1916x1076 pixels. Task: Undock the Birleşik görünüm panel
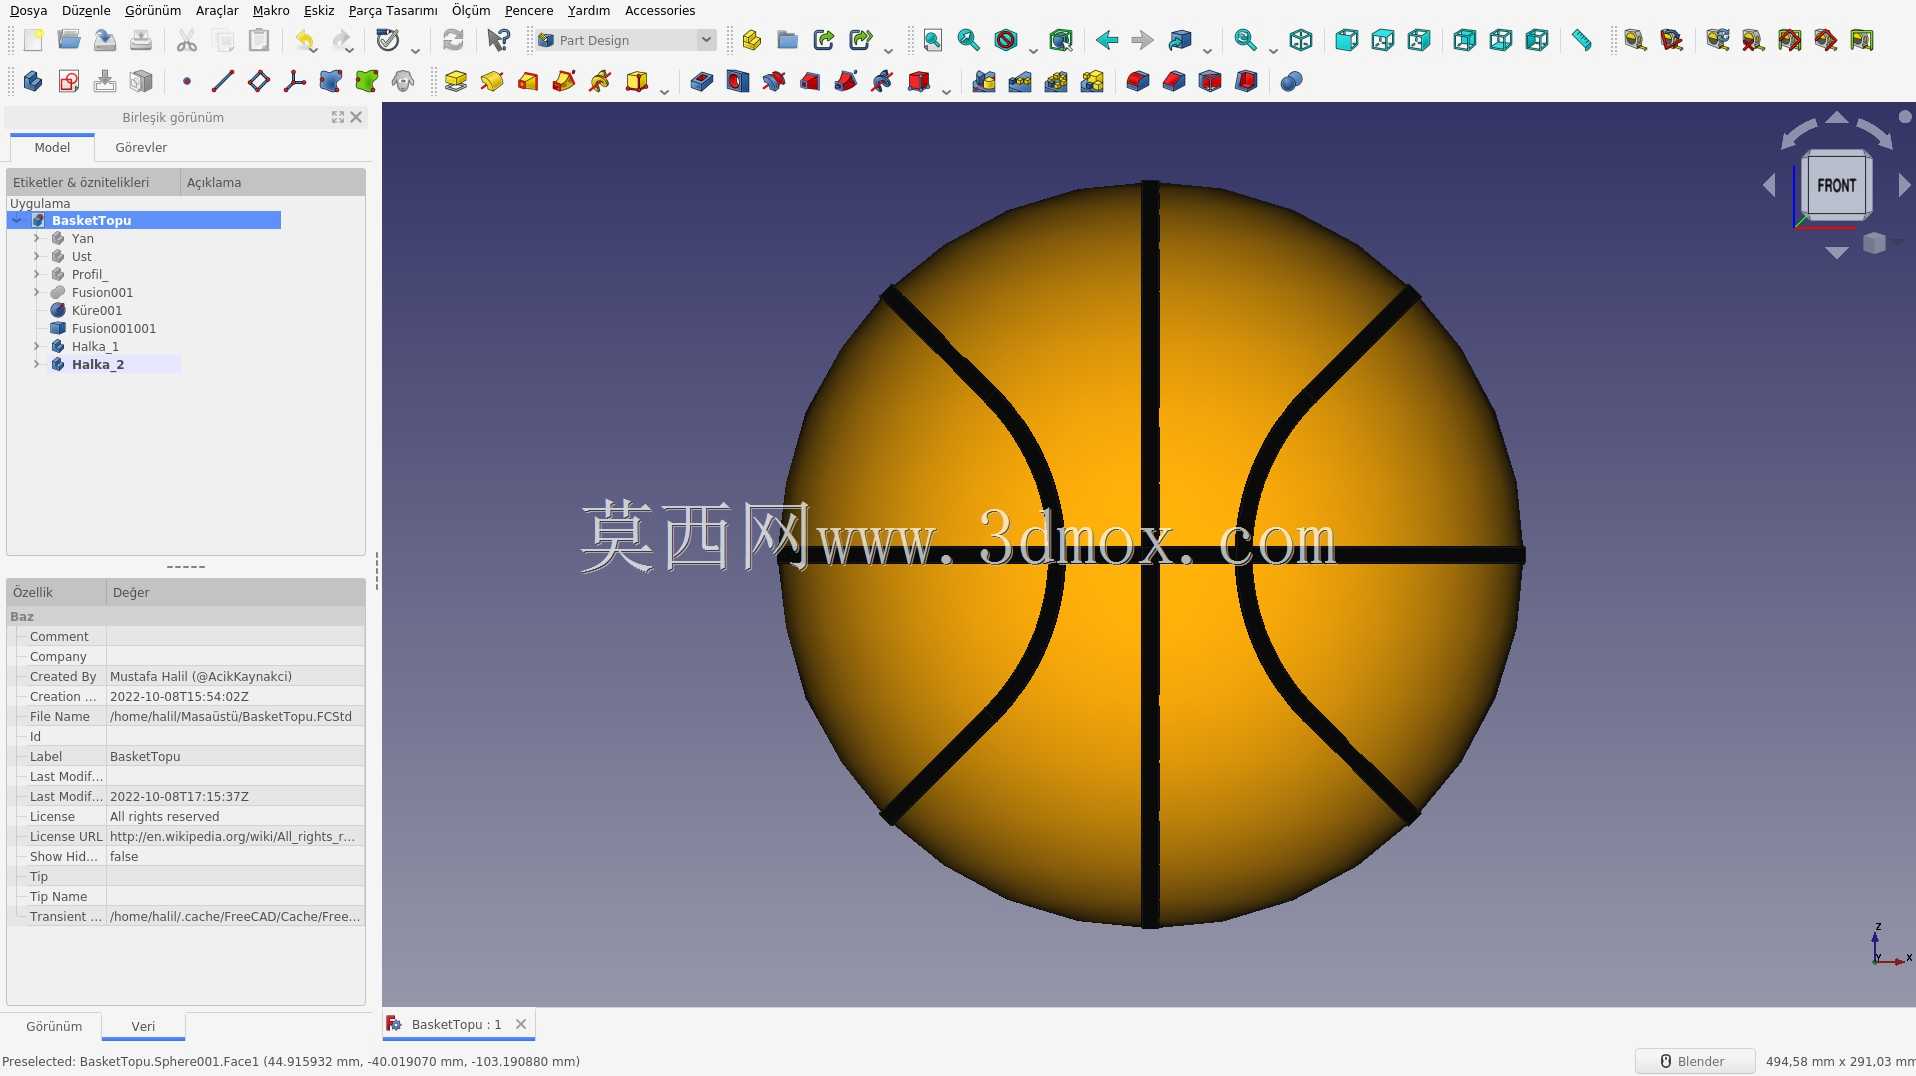click(338, 117)
